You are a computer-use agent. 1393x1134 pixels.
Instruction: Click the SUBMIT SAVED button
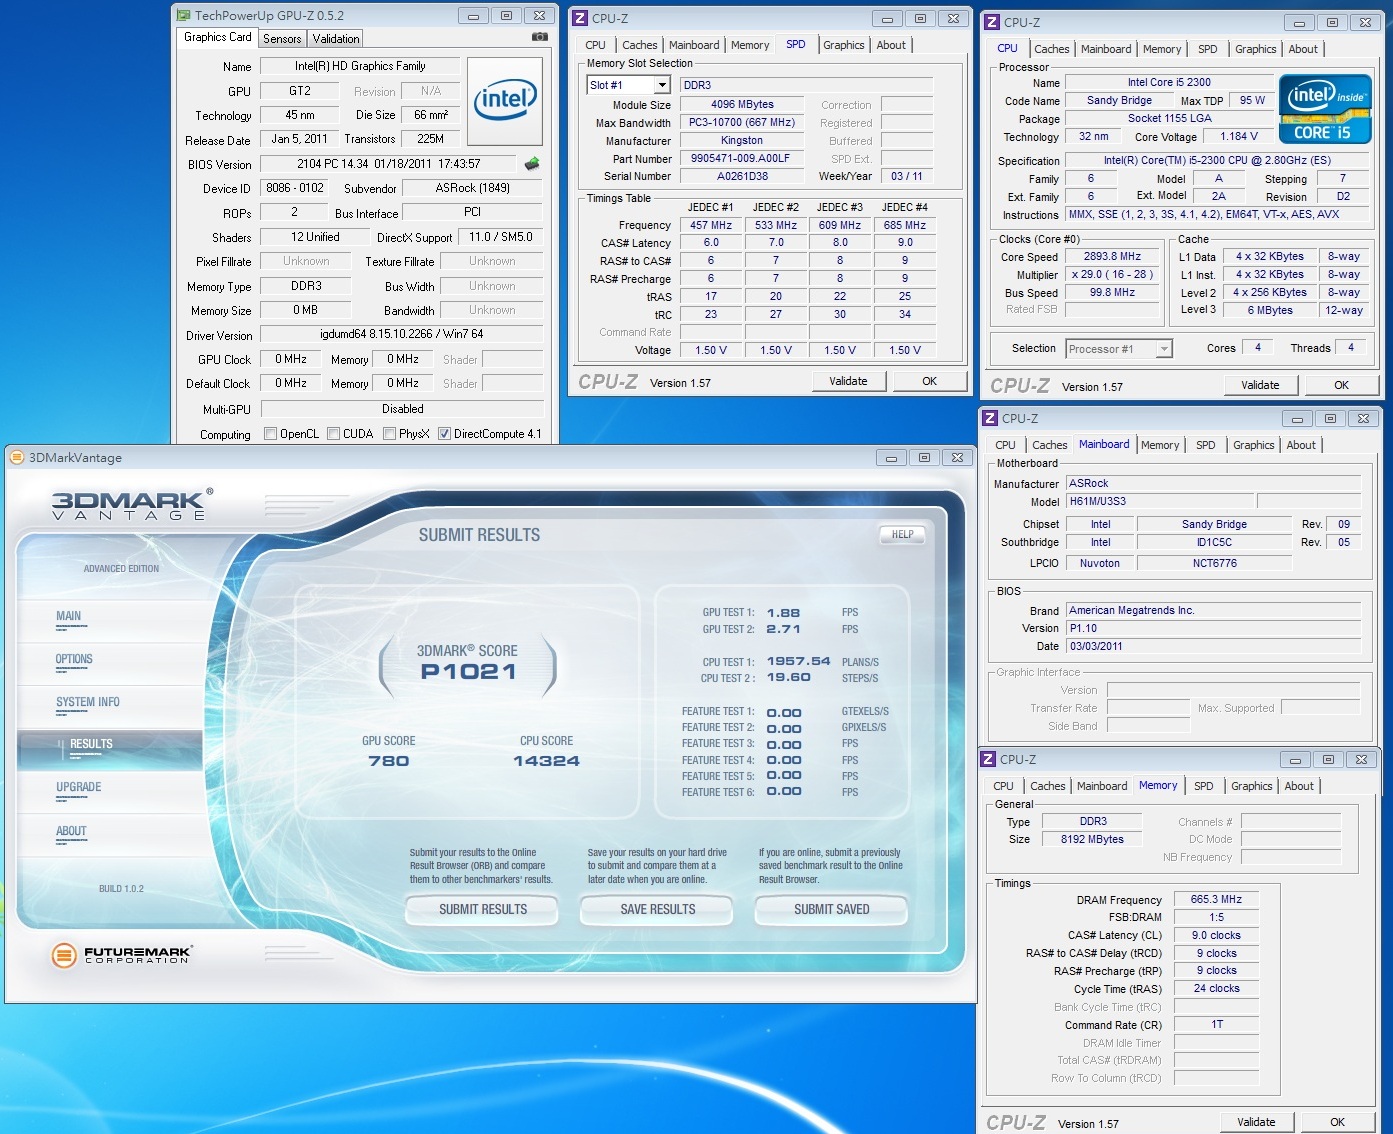click(831, 909)
